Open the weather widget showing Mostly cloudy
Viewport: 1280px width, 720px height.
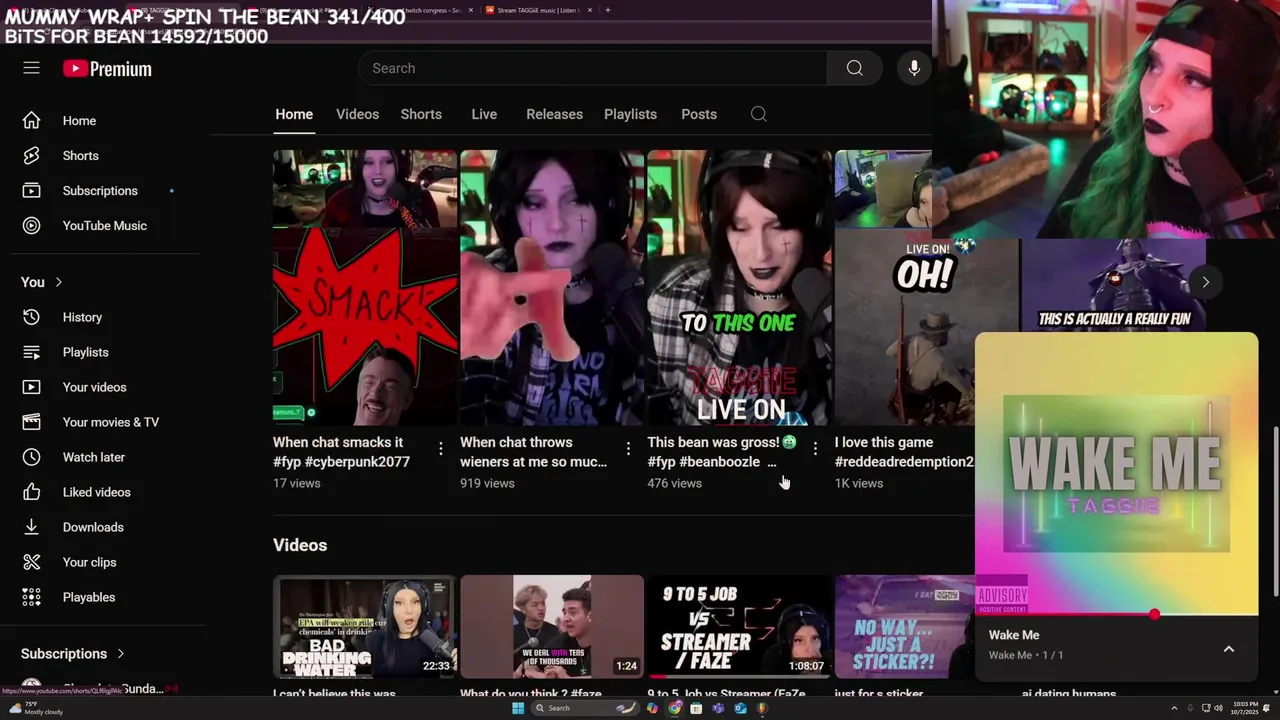pos(35,708)
